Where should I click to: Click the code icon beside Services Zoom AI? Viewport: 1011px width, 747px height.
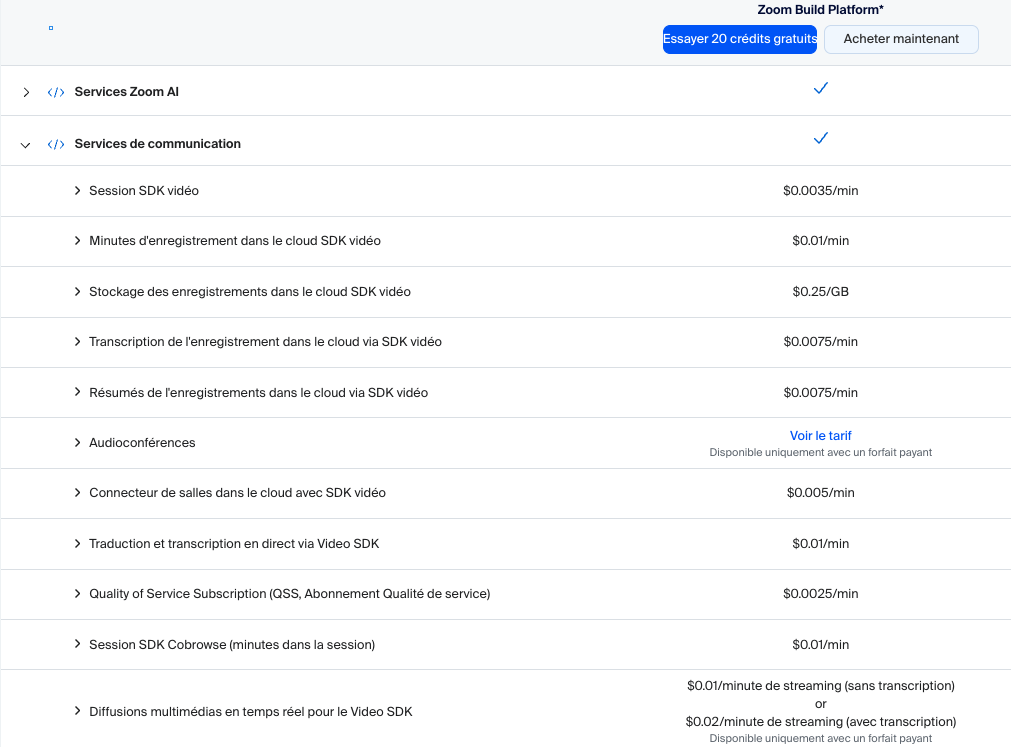pyautogui.click(x=55, y=92)
